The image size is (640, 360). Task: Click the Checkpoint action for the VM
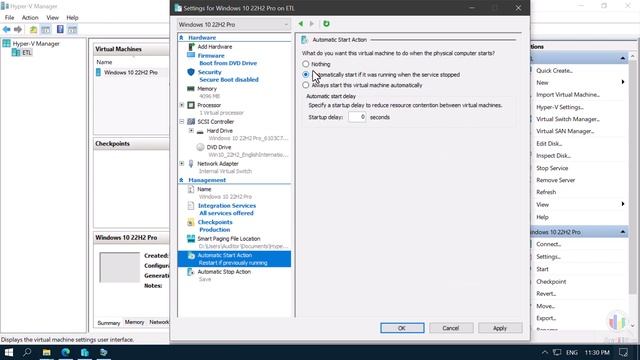click(x=551, y=282)
